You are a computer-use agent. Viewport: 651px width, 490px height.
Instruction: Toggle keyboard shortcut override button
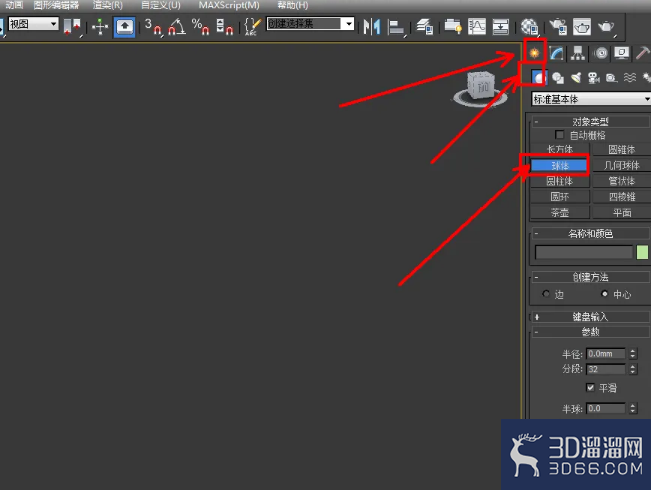click(125, 27)
